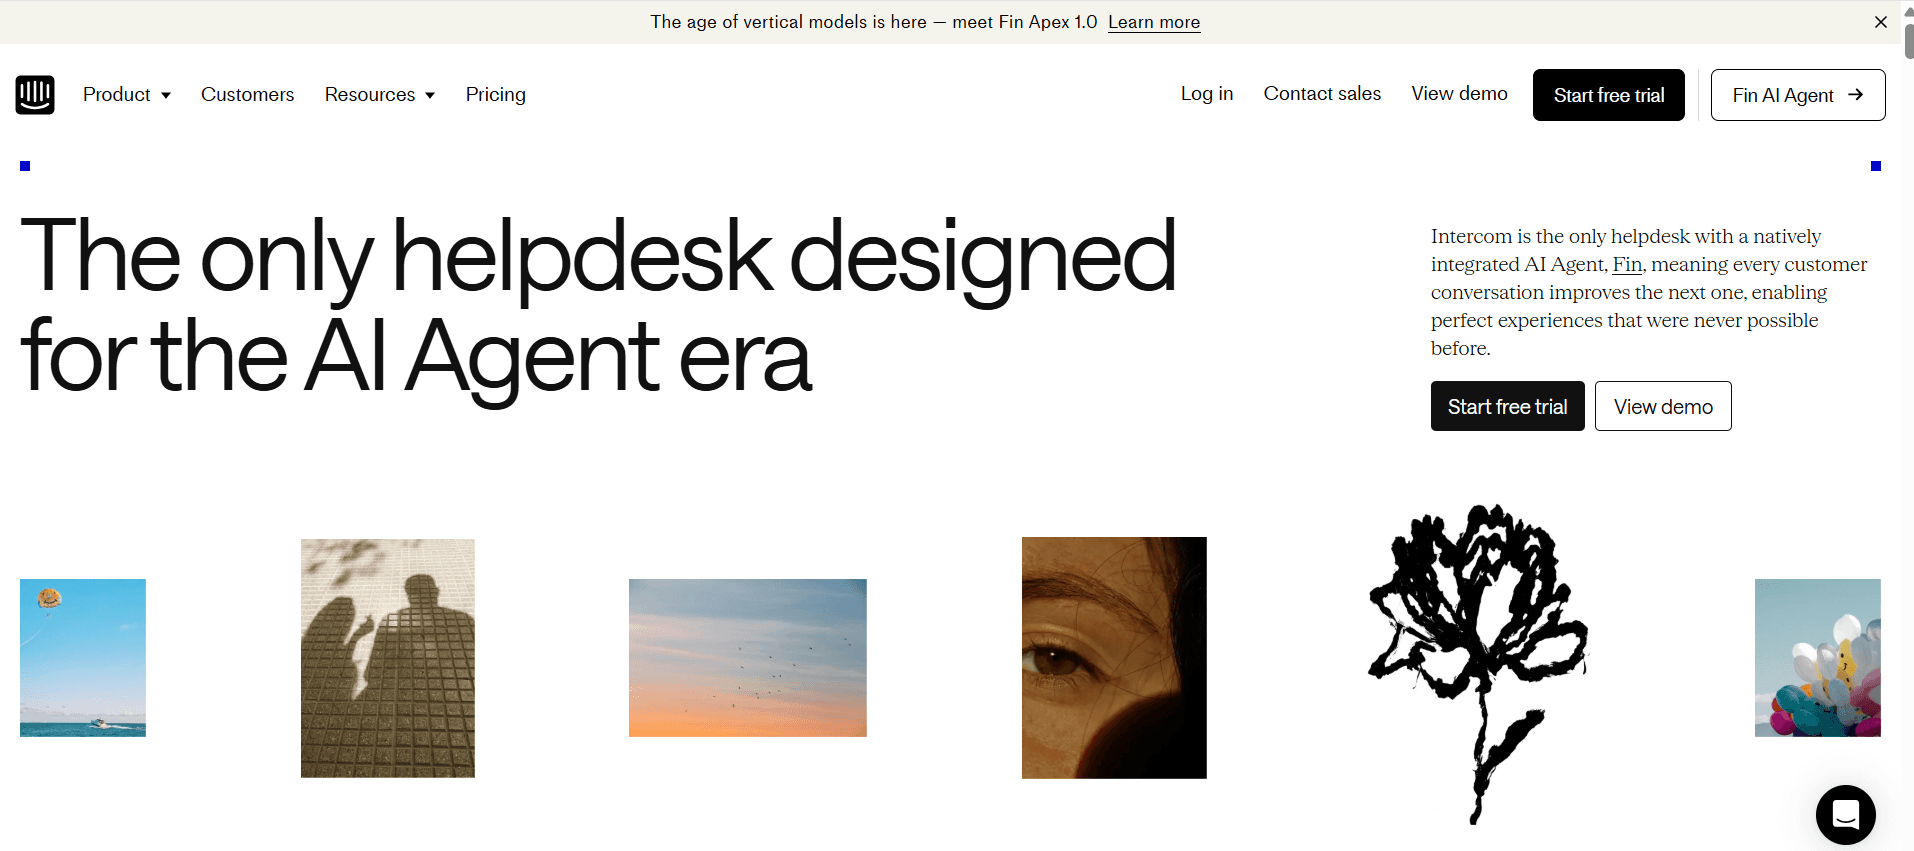Open the Customers page
This screenshot has height=851, width=1914.
point(247,95)
